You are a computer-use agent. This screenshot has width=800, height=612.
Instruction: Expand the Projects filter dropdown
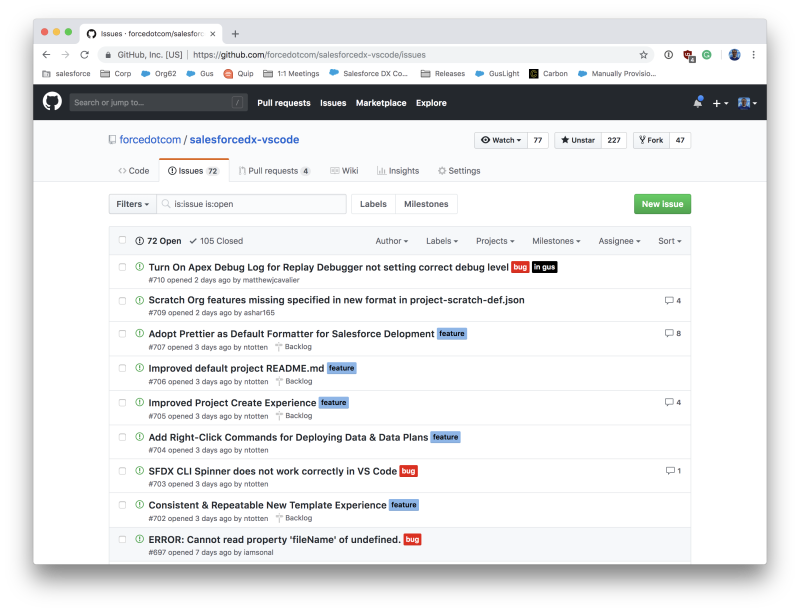click(x=495, y=241)
